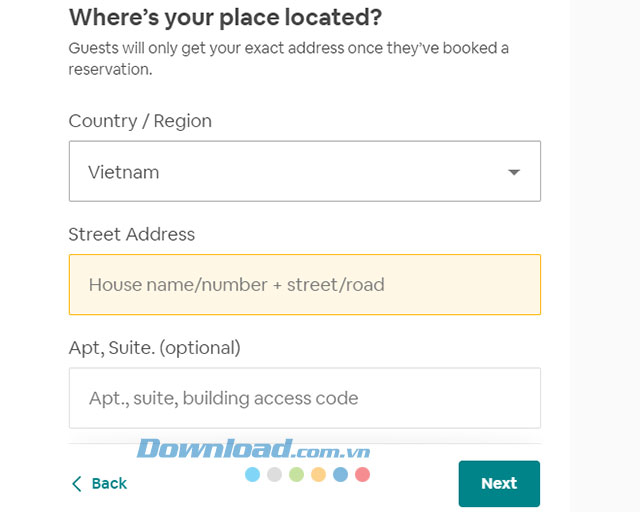Click the Country / Region label
The image size is (640, 512).
(140, 121)
